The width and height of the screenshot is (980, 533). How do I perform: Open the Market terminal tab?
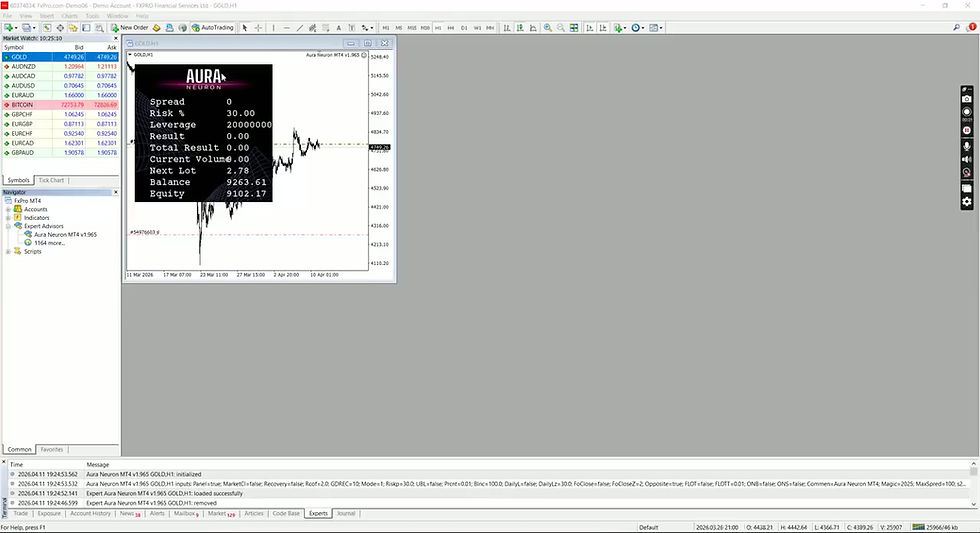tap(221, 514)
